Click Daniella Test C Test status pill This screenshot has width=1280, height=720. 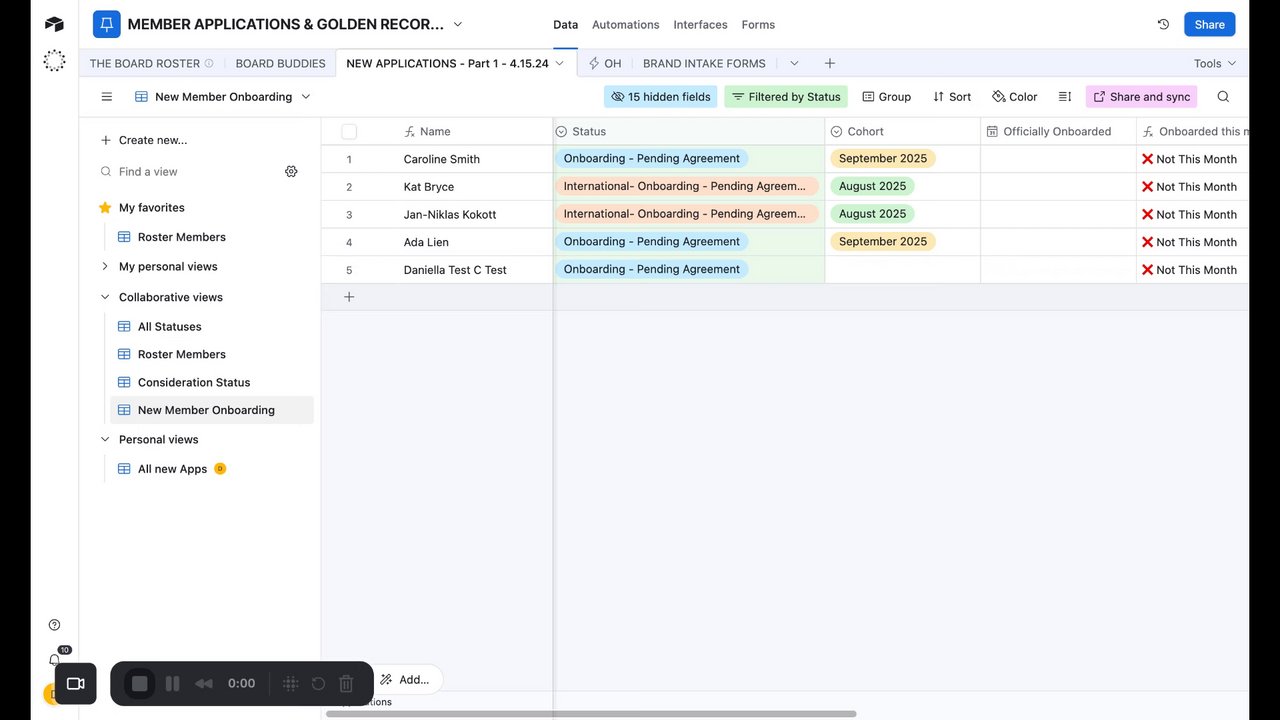pos(652,270)
